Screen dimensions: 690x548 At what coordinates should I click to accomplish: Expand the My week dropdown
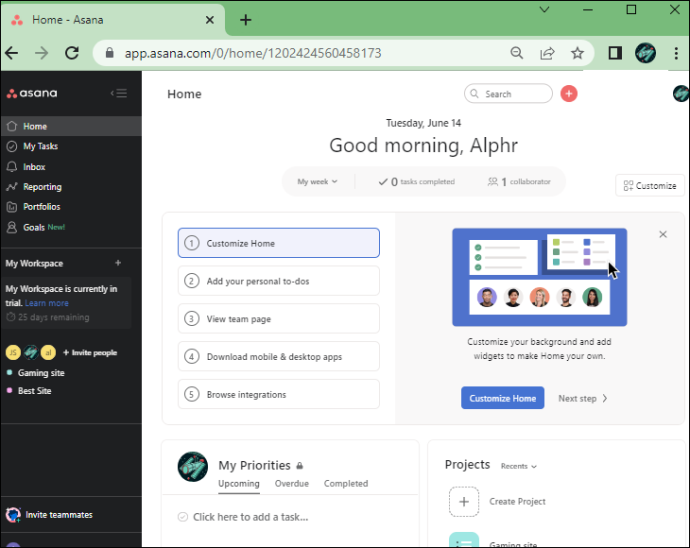click(317, 181)
